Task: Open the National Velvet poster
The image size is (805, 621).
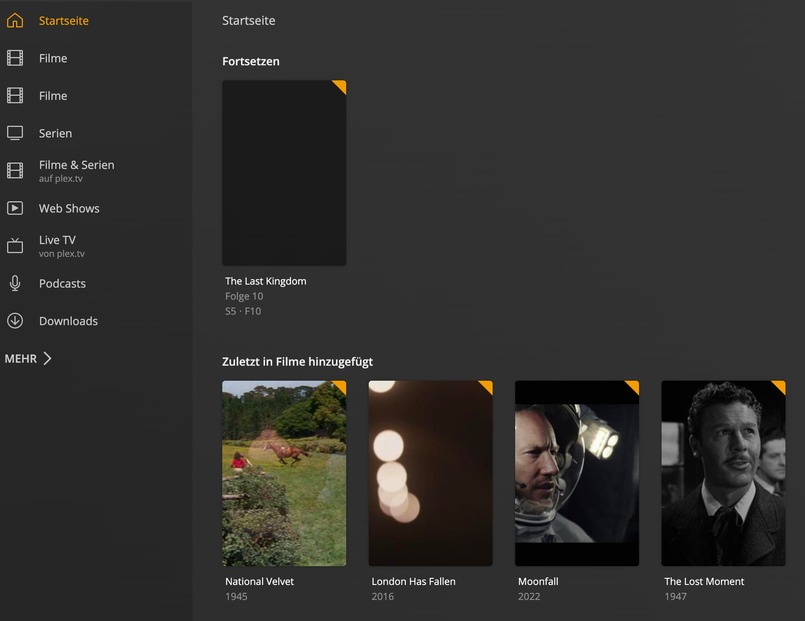Action: (284, 473)
